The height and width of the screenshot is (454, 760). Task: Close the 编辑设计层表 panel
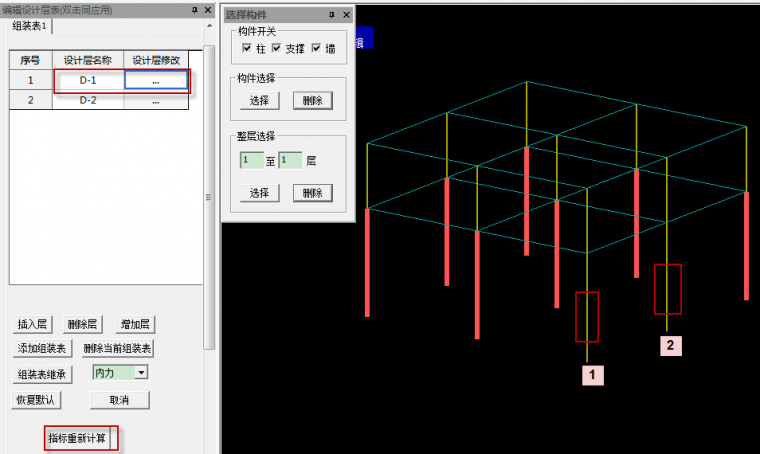(x=207, y=10)
